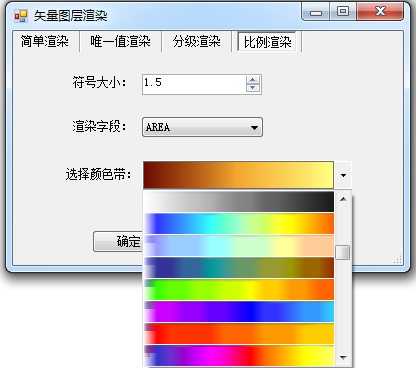
Task: Click the color list scrollbar thumb
Action: 343,252
